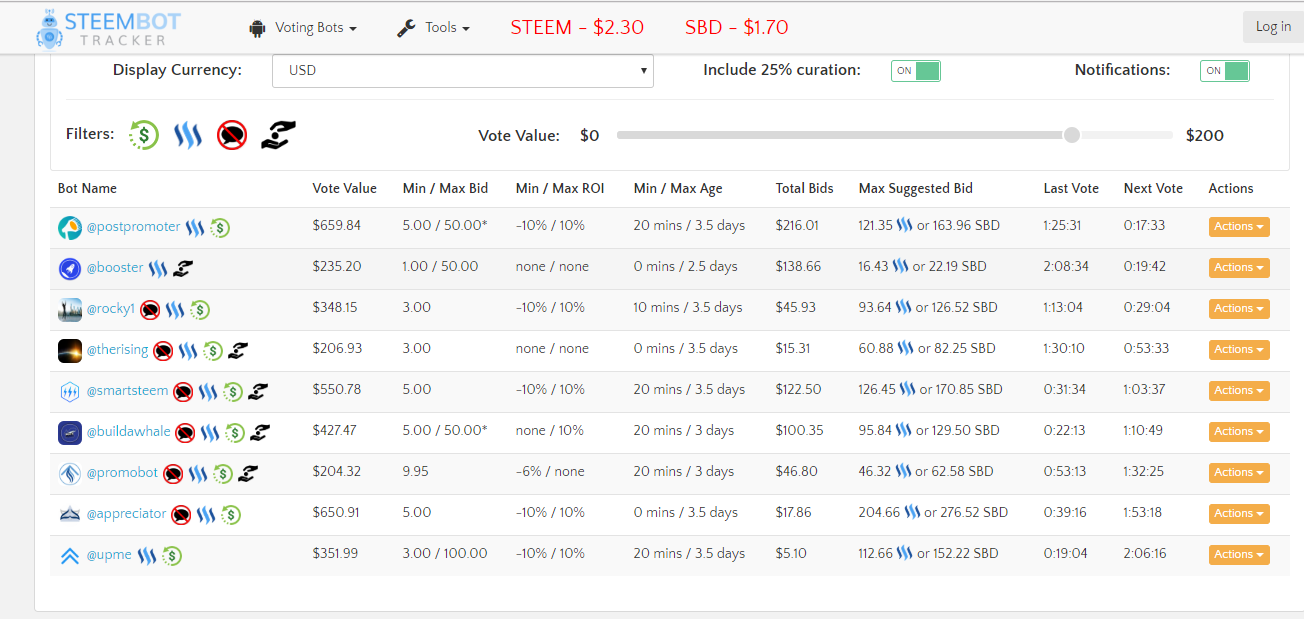Expand the Actions dropdown for @buildawhale
The height and width of the screenshot is (619, 1304).
point(1239,432)
